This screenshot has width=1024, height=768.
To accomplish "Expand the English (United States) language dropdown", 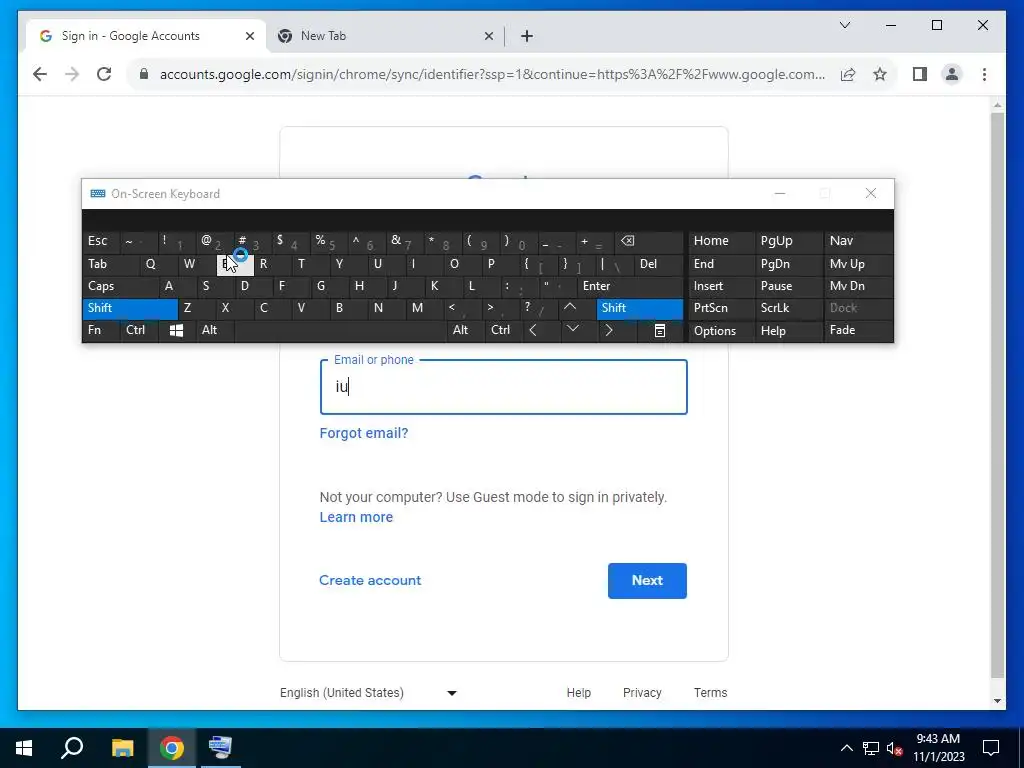I will point(368,693).
